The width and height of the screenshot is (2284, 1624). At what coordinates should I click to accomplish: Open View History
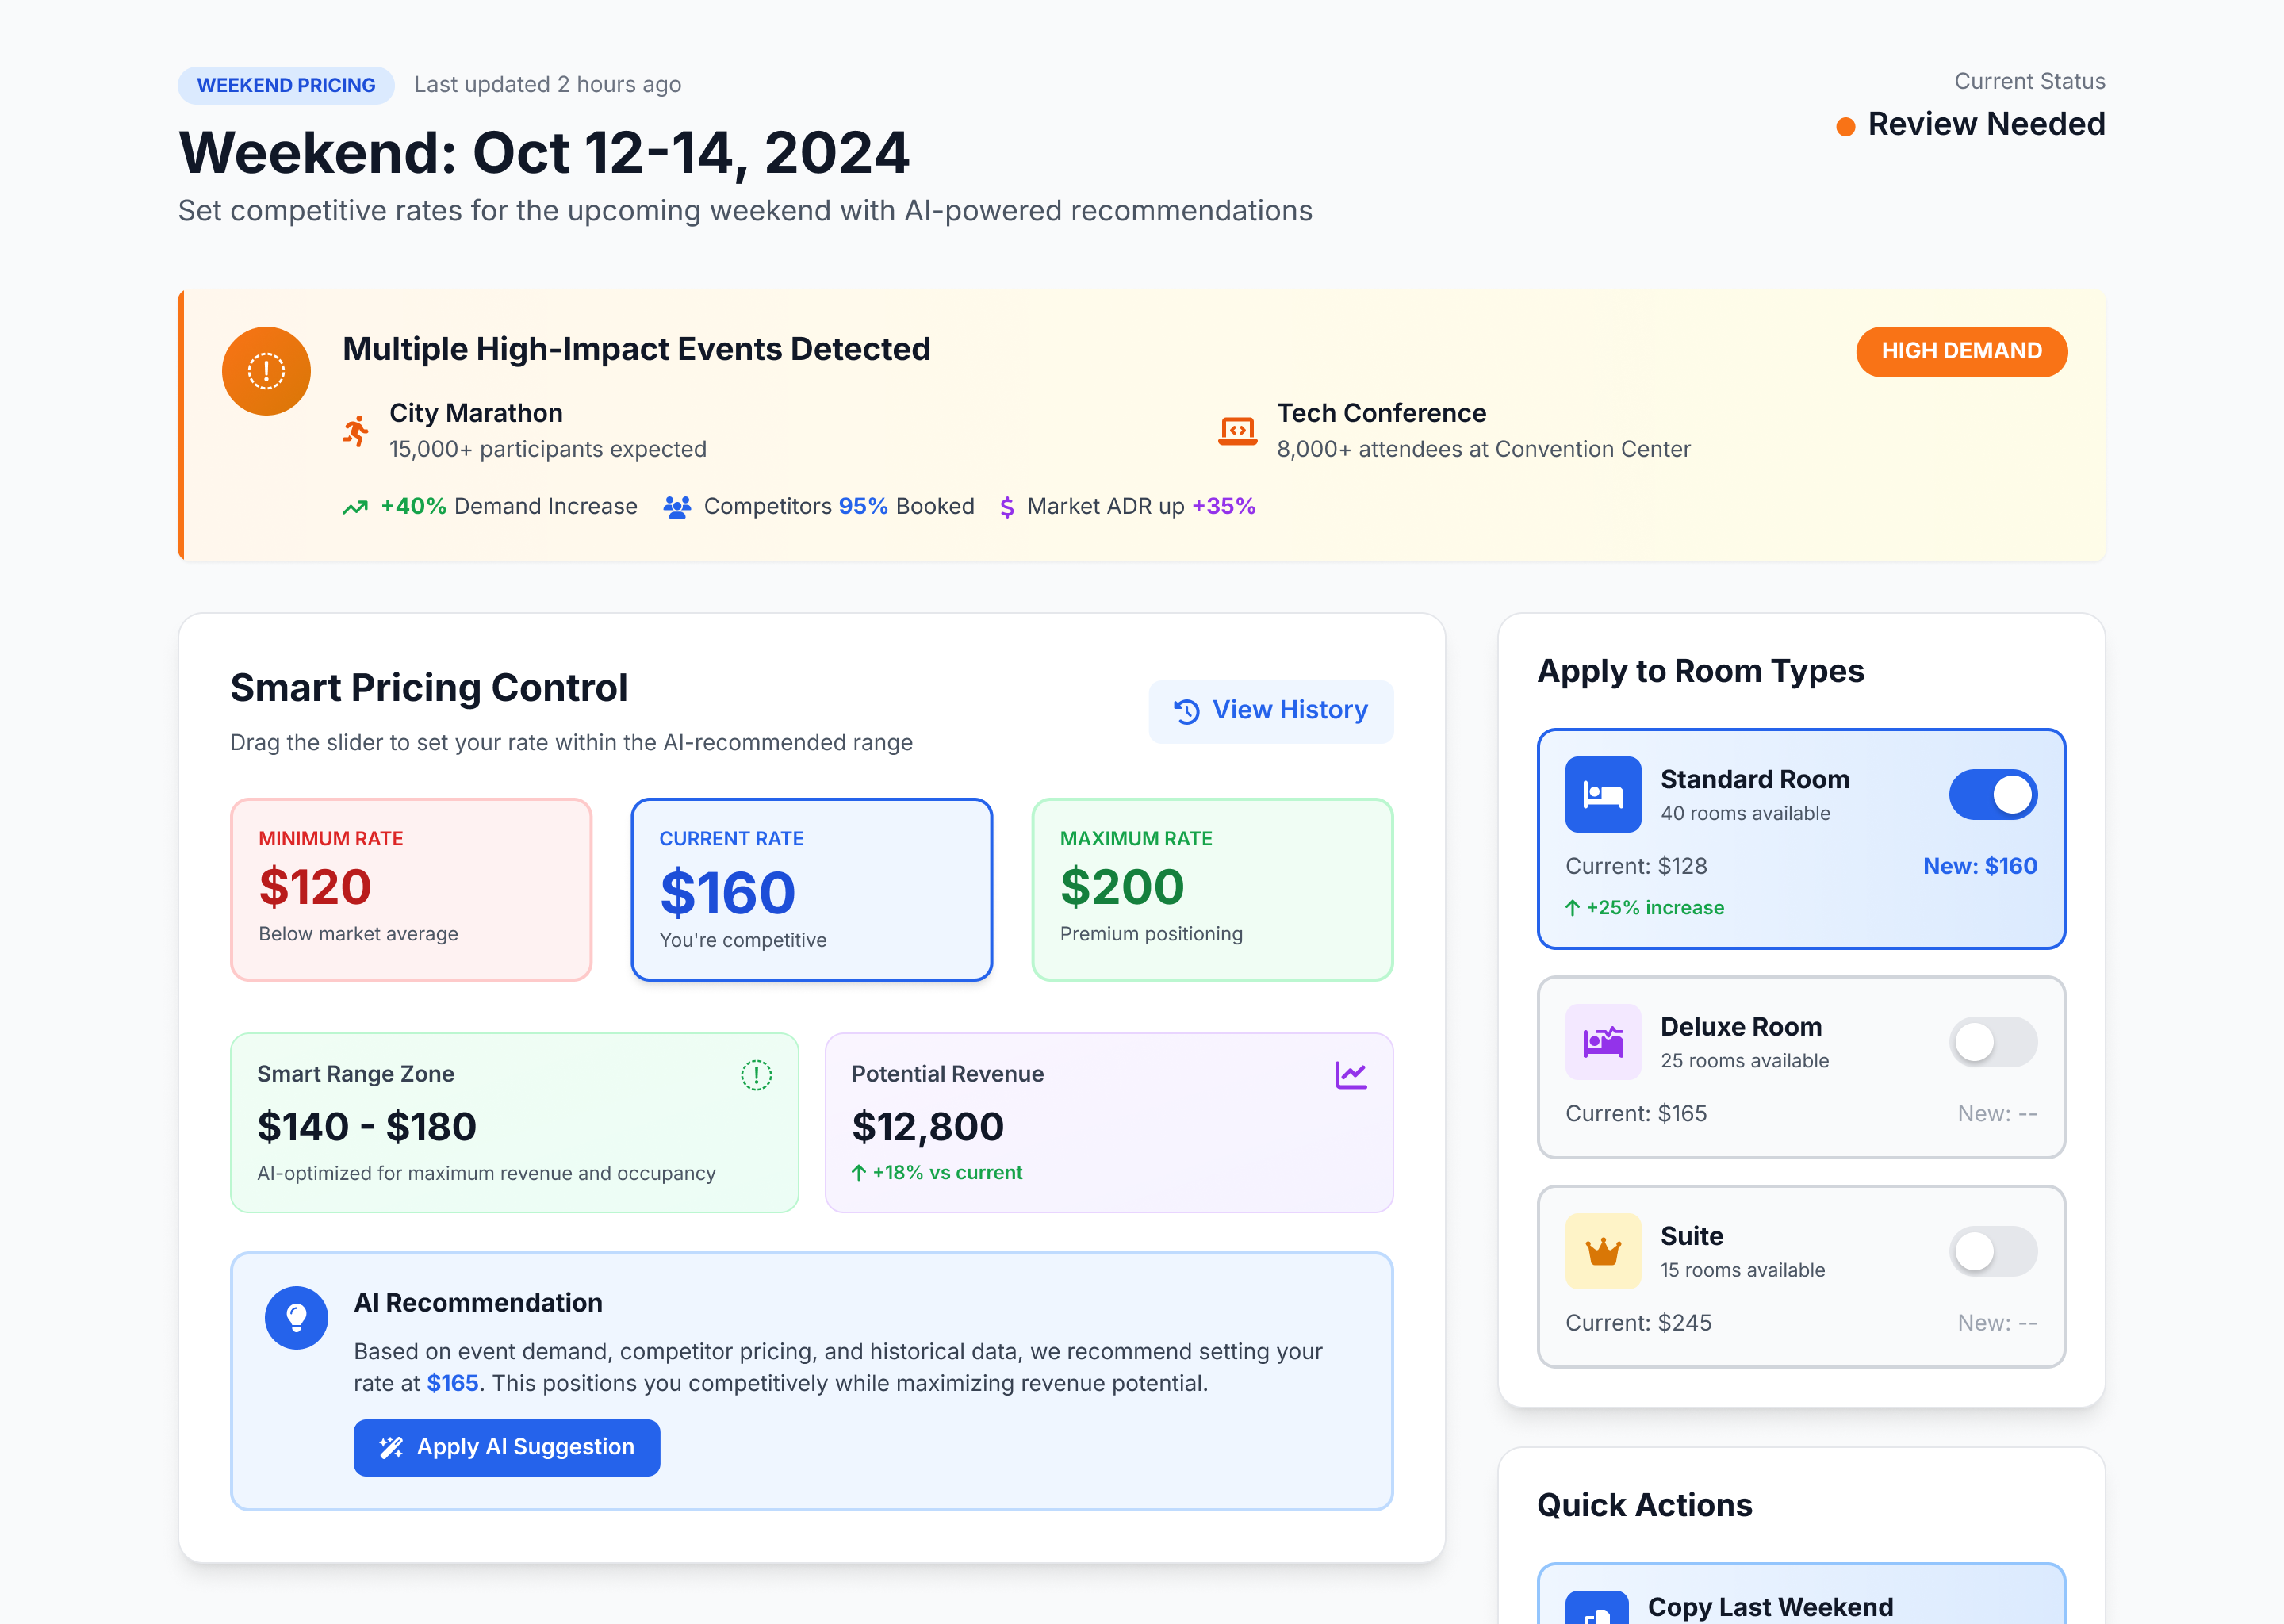1271,710
